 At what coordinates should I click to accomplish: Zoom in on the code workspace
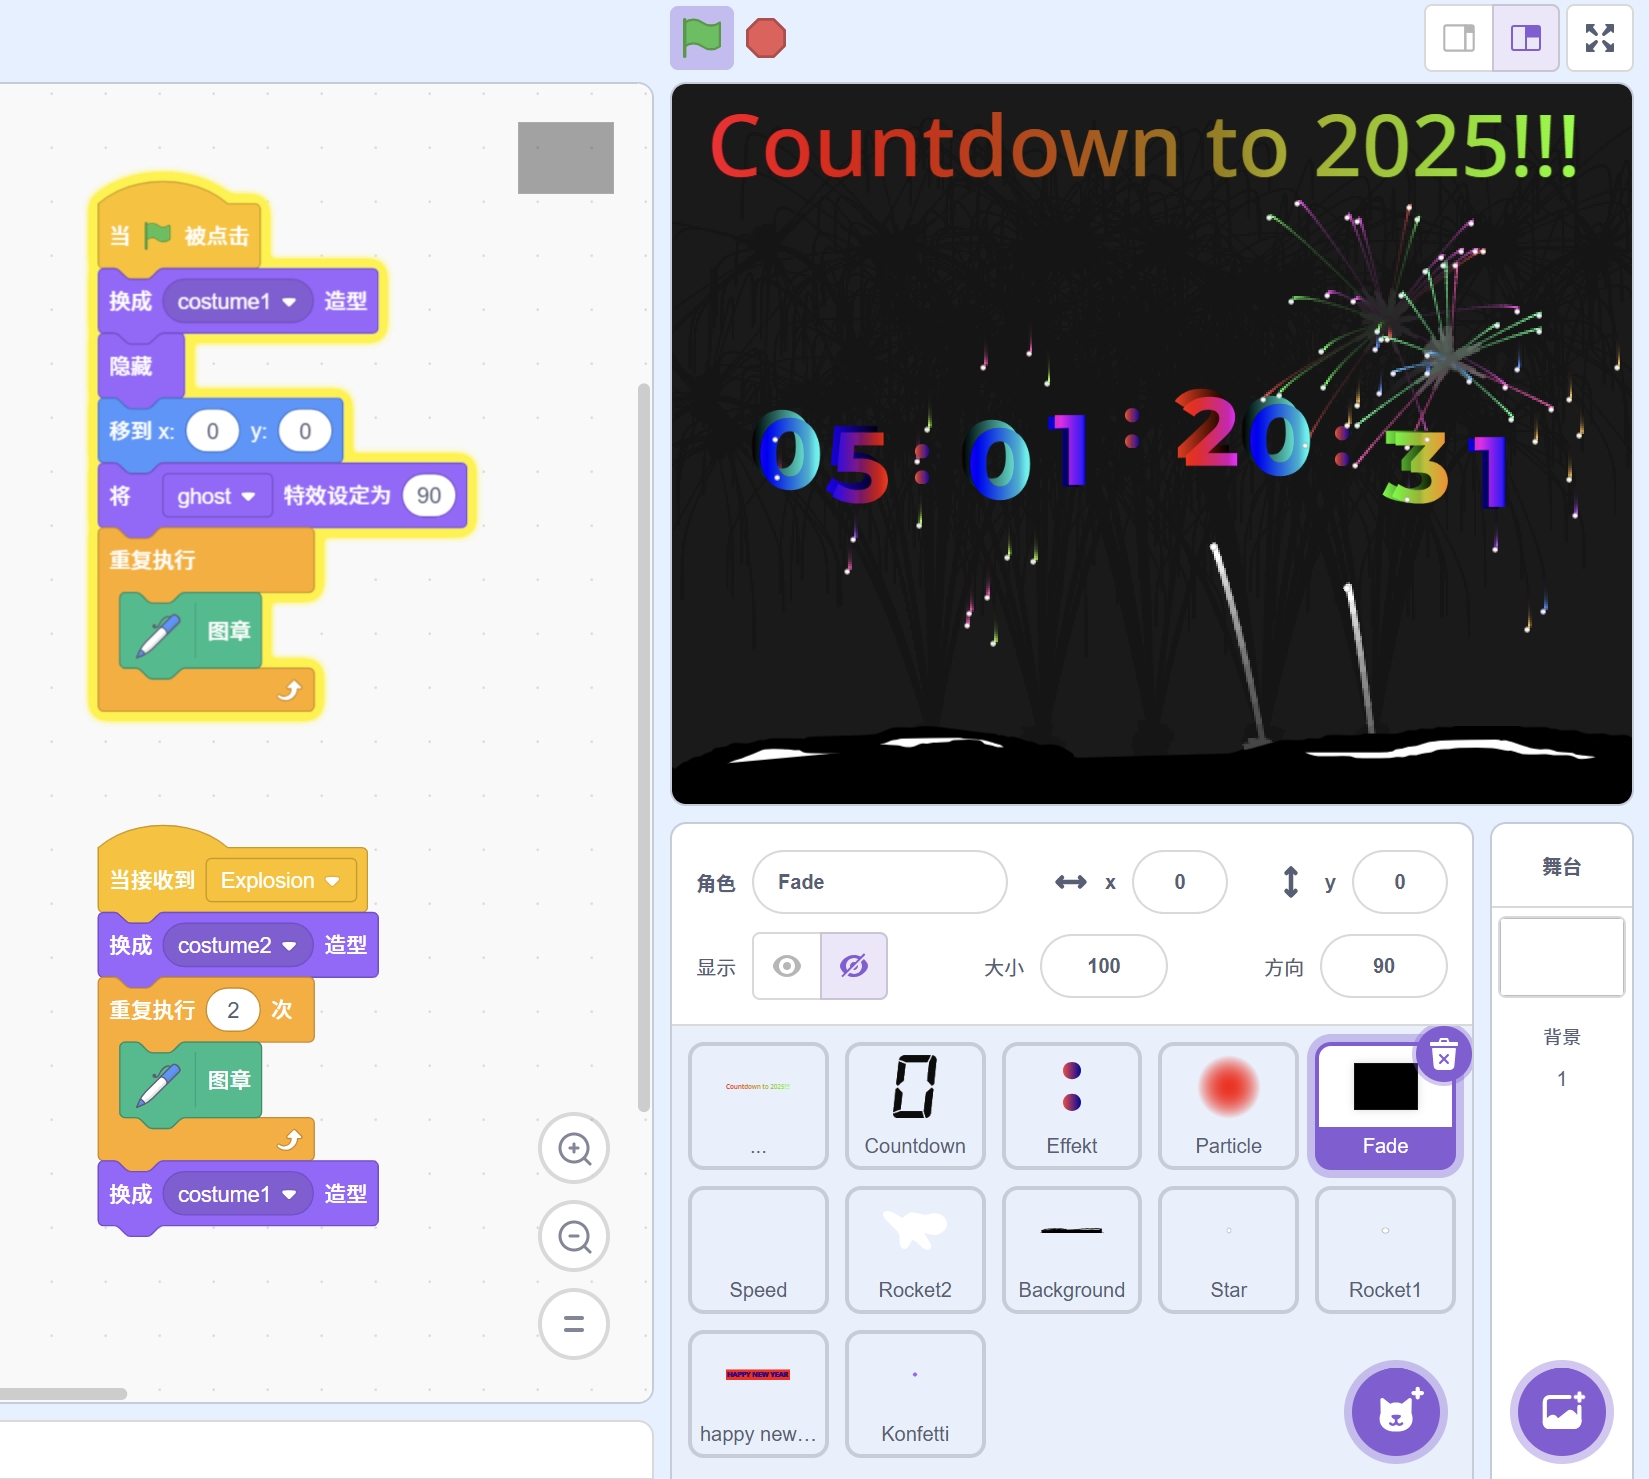574,1148
